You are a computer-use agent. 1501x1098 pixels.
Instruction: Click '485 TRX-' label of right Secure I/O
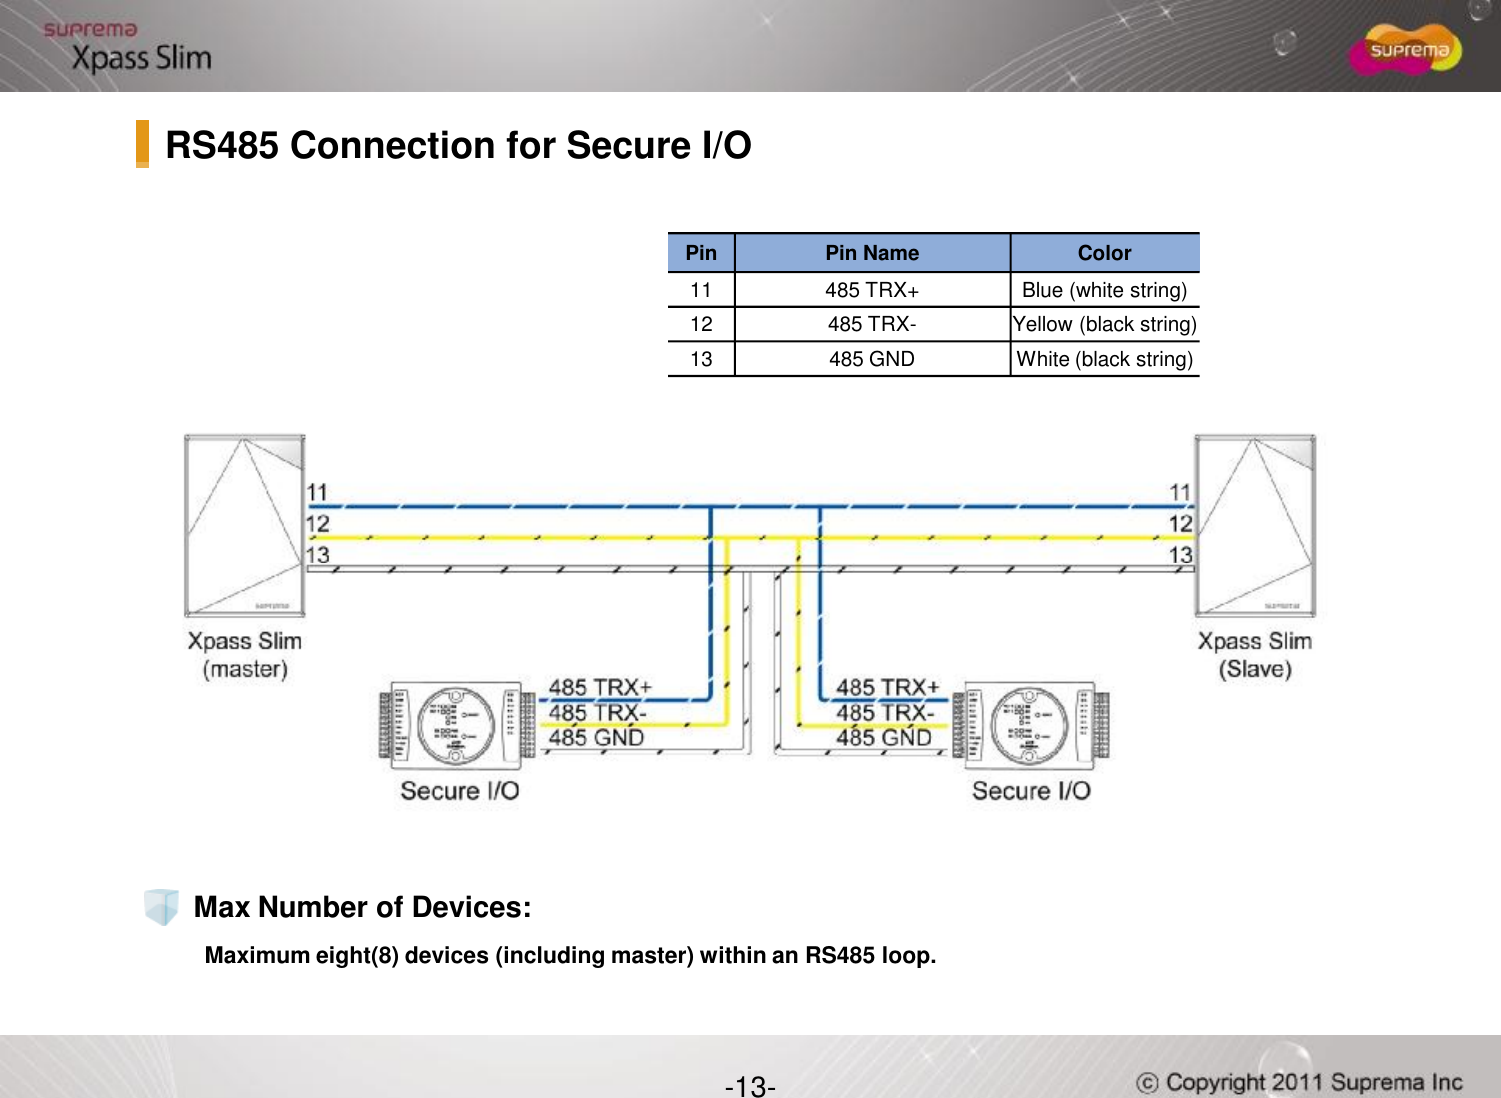click(885, 712)
